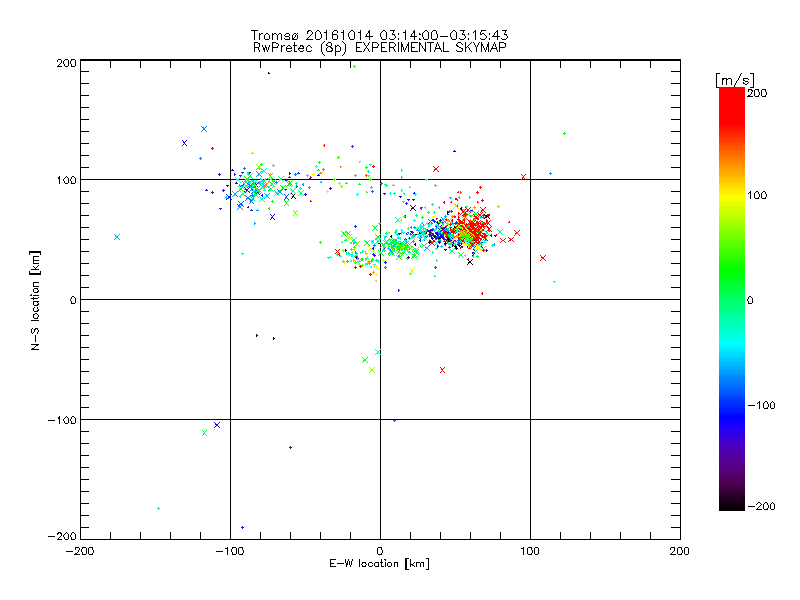This screenshot has height=600, width=800.
Task: Click the x-axis tick label '0'
Action: (x=380, y=551)
